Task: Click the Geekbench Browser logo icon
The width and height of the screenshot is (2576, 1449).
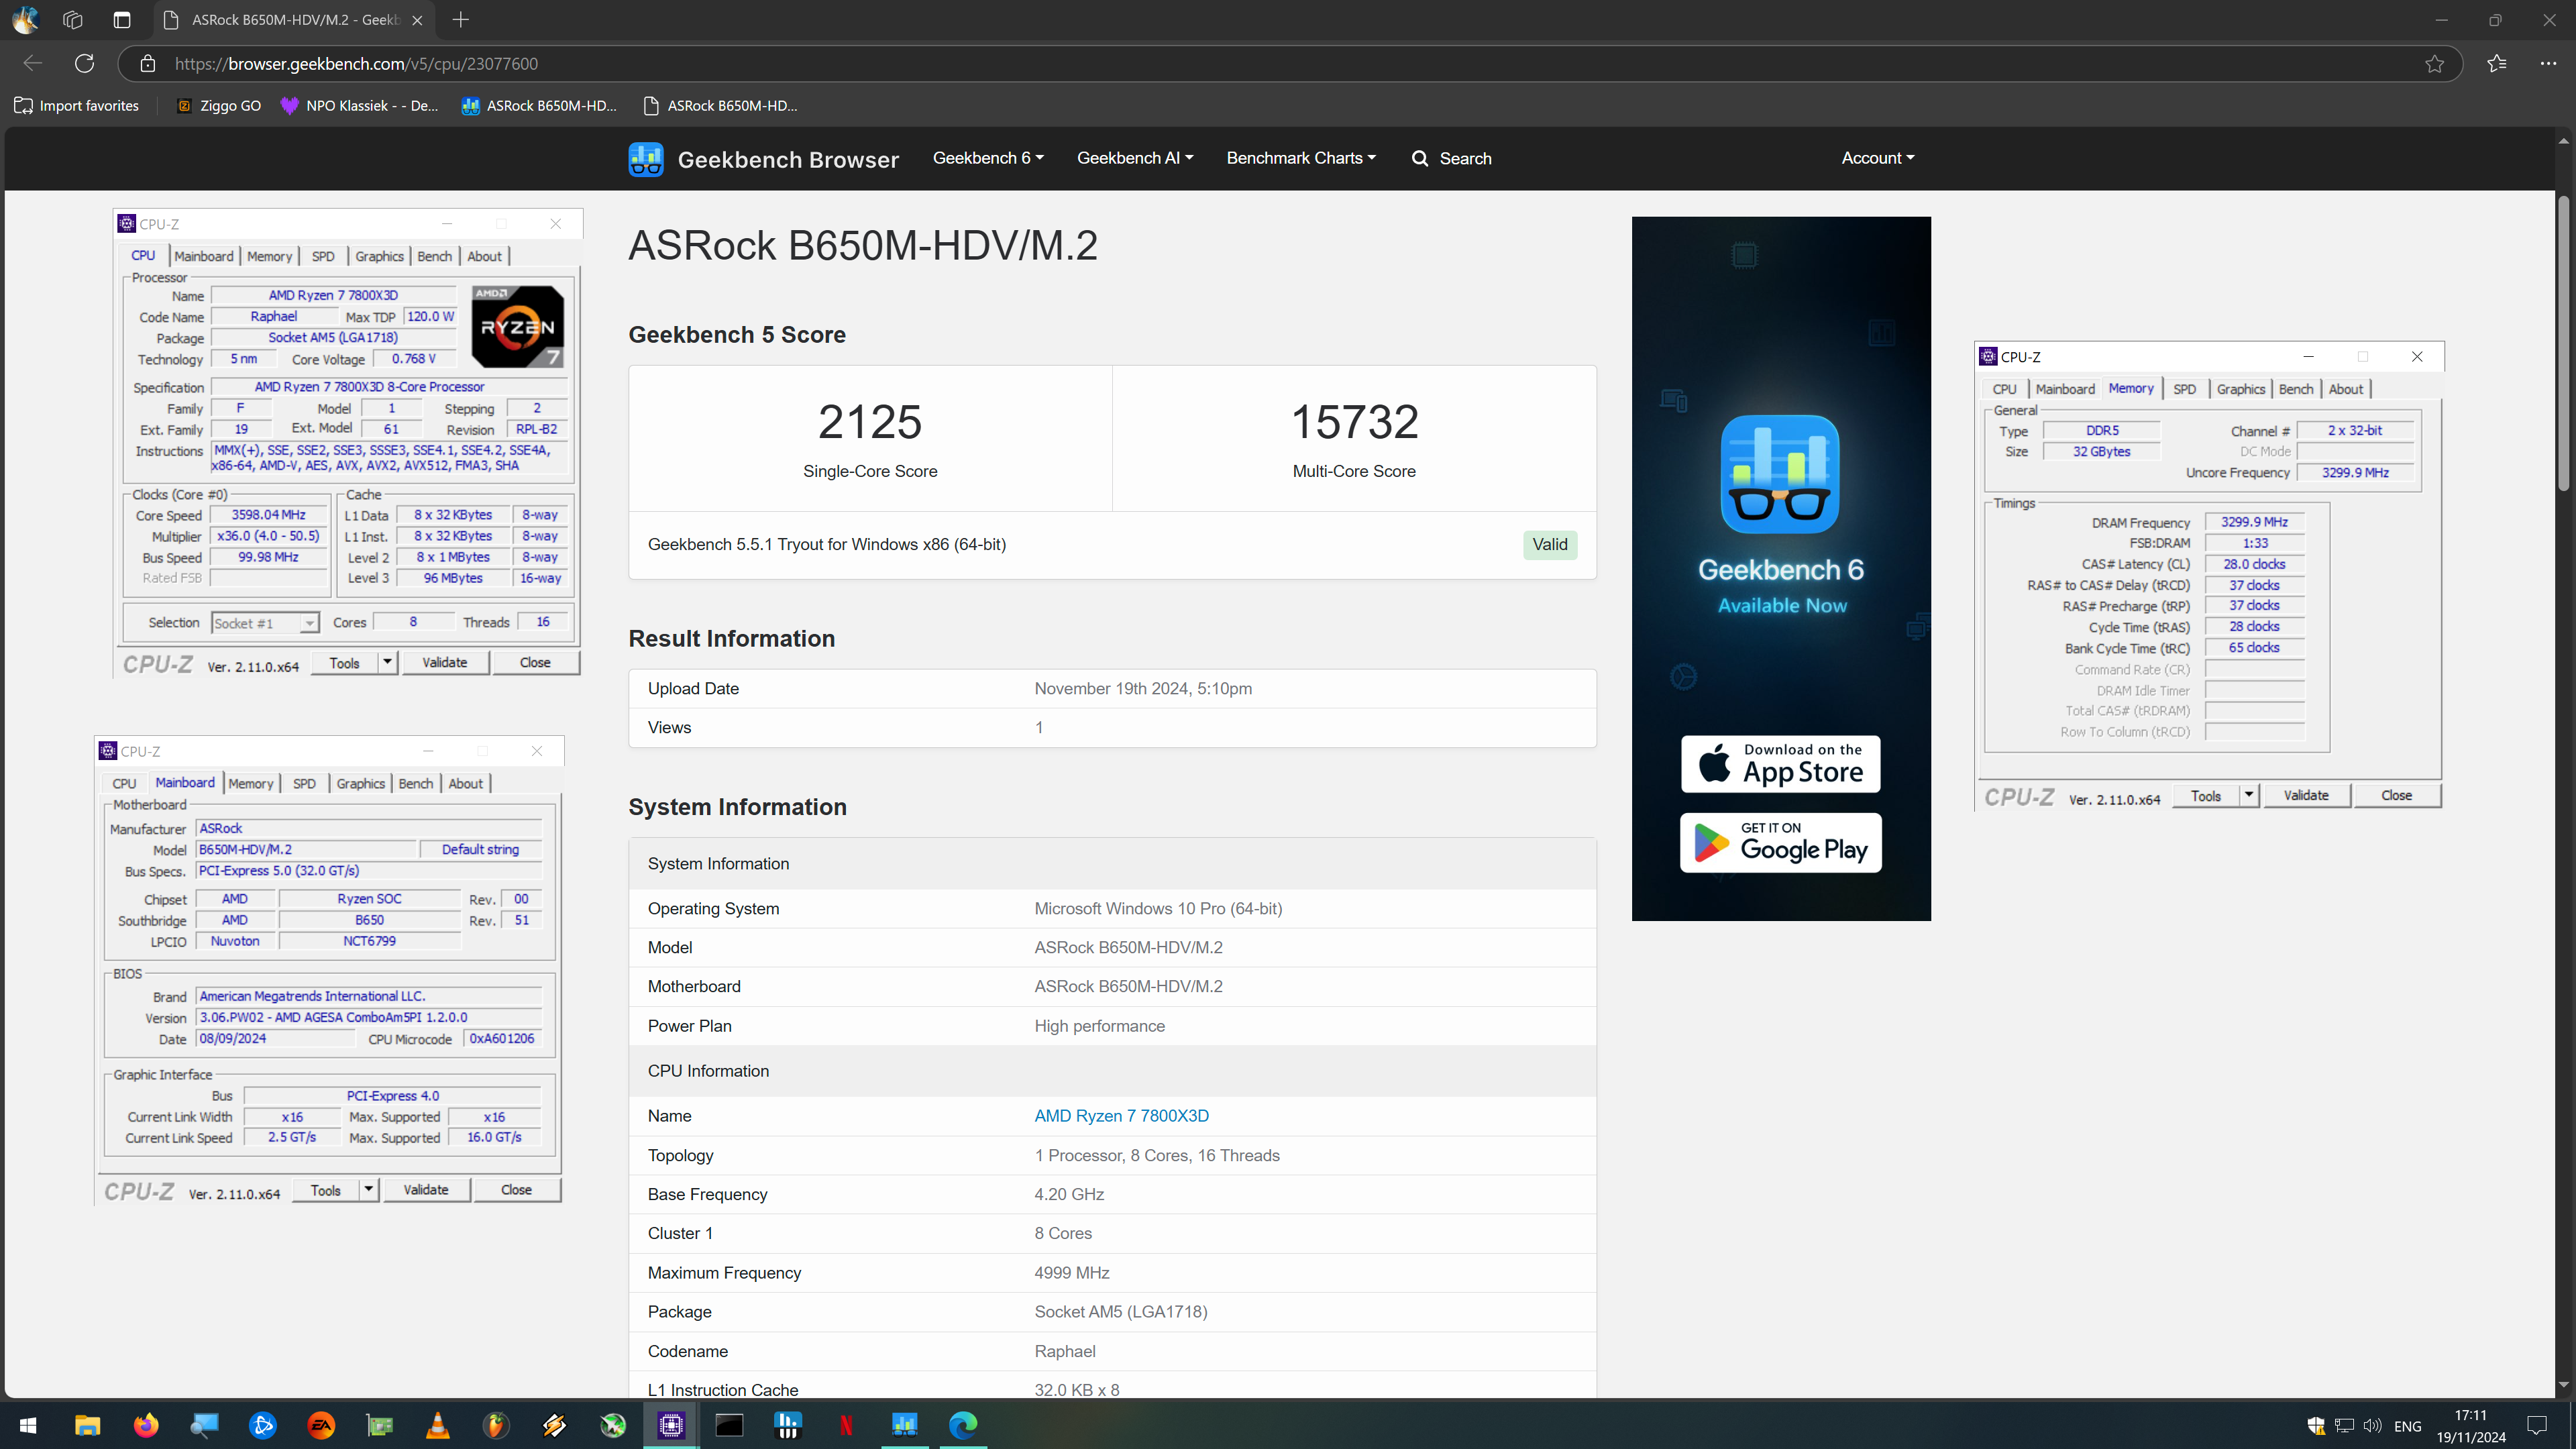Action: tap(646, 159)
